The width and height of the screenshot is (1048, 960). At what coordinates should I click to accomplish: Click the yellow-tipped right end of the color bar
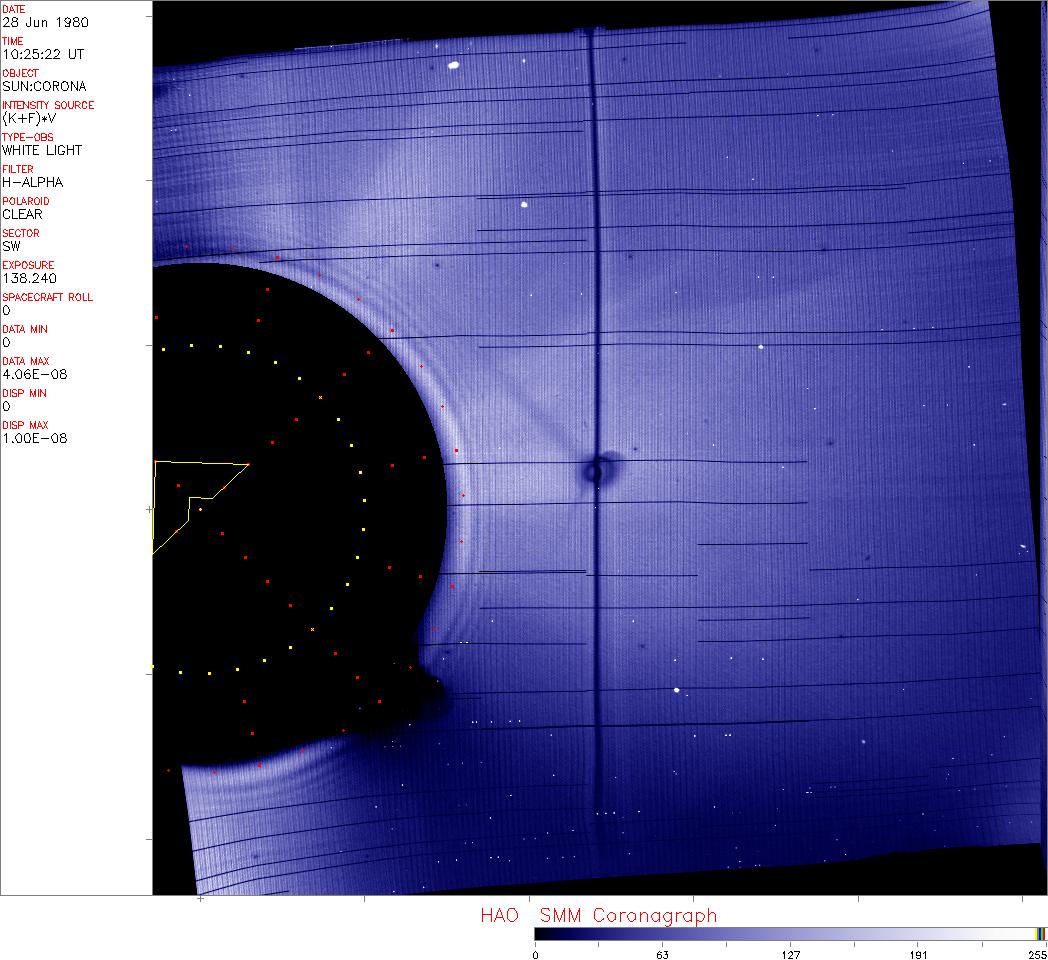(x=1040, y=933)
